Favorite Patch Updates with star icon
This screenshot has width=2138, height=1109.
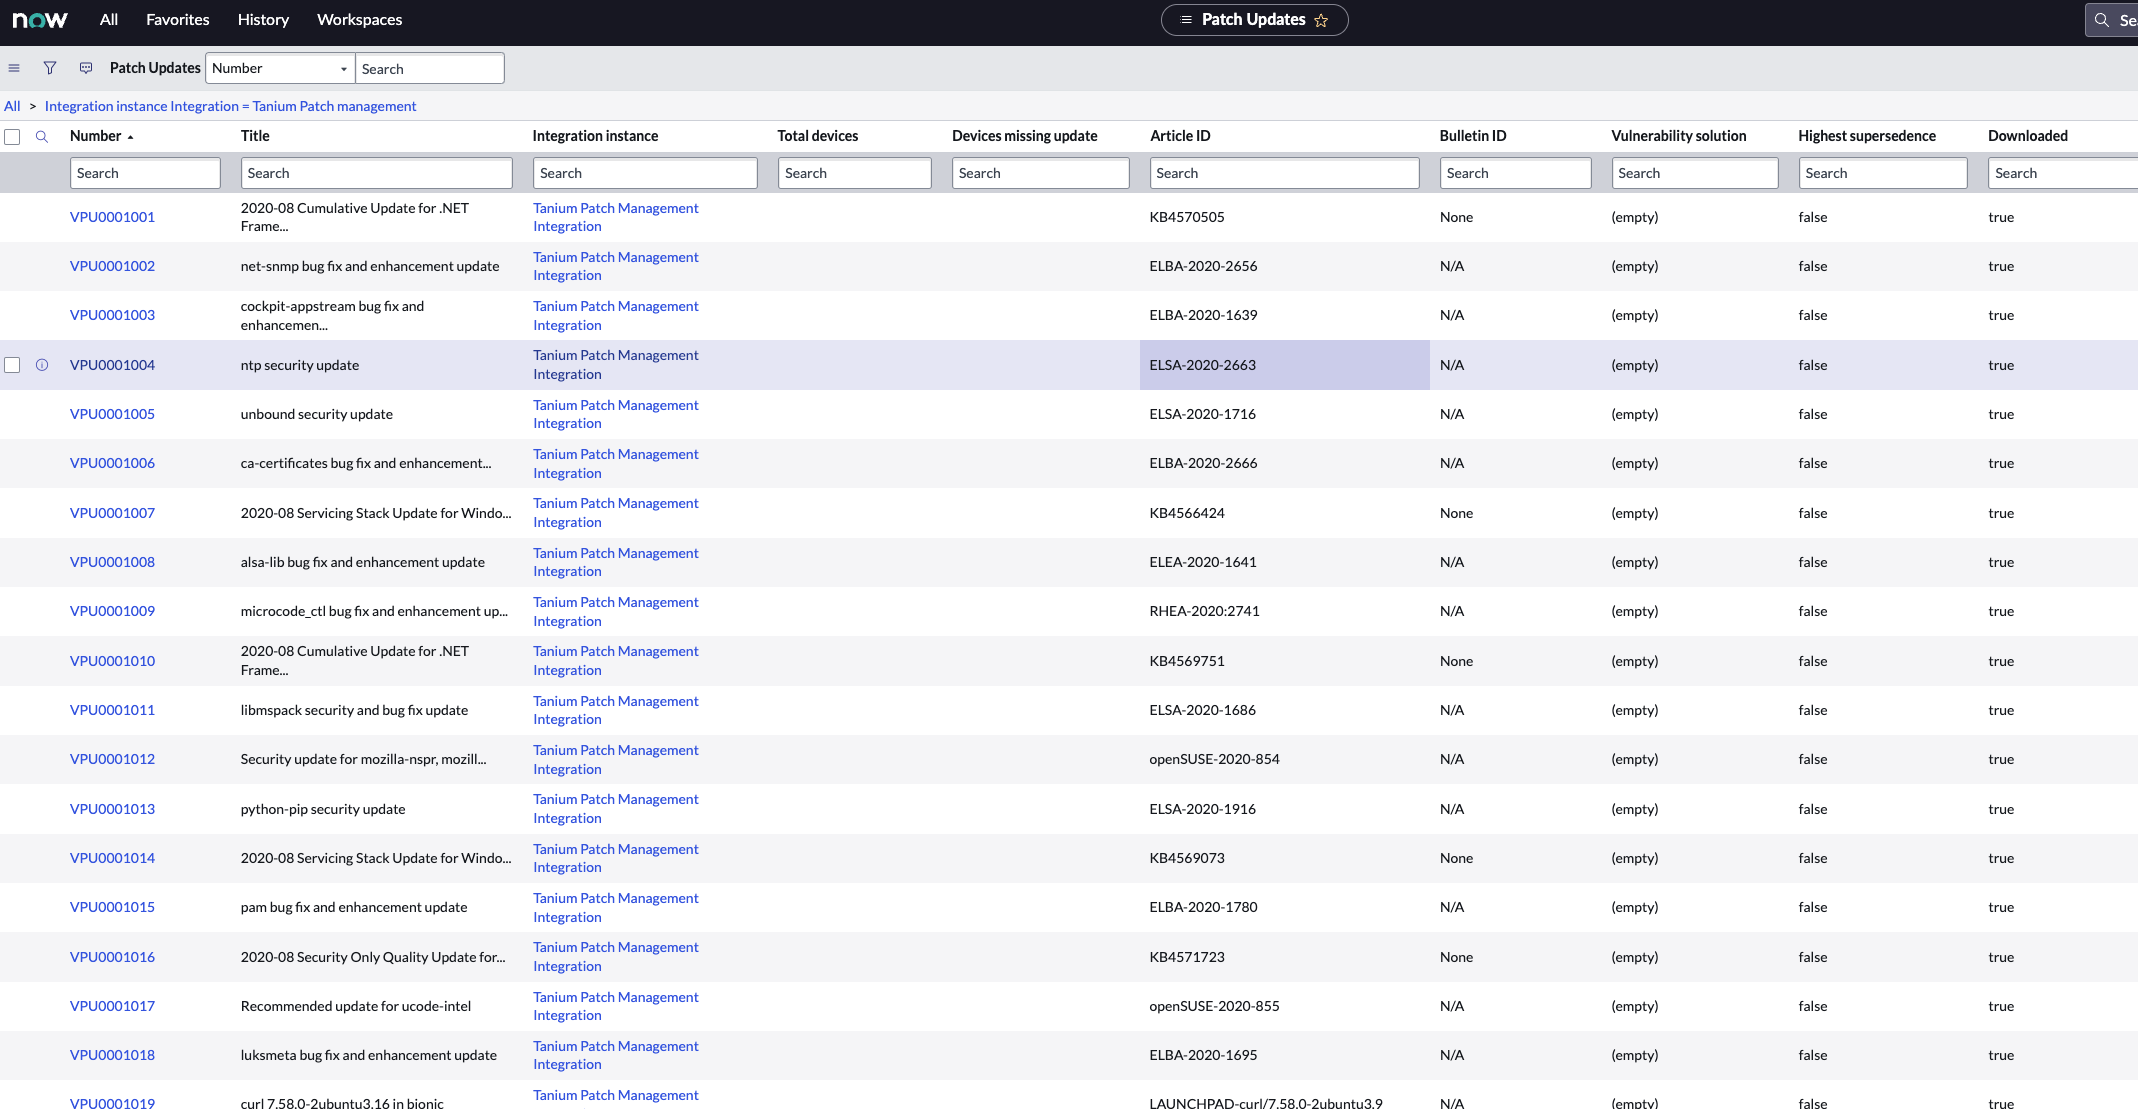pyautogui.click(x=1321, y=20)
